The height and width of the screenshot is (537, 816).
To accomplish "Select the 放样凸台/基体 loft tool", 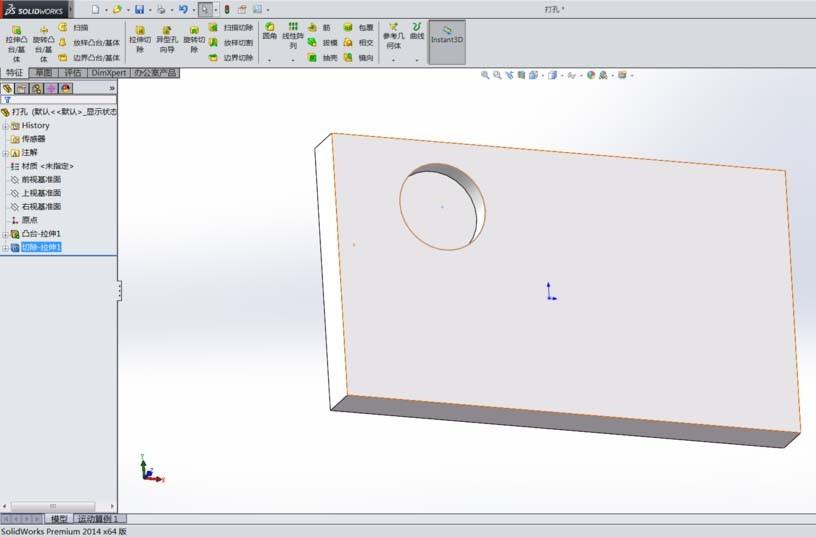I will pos(89,42).
